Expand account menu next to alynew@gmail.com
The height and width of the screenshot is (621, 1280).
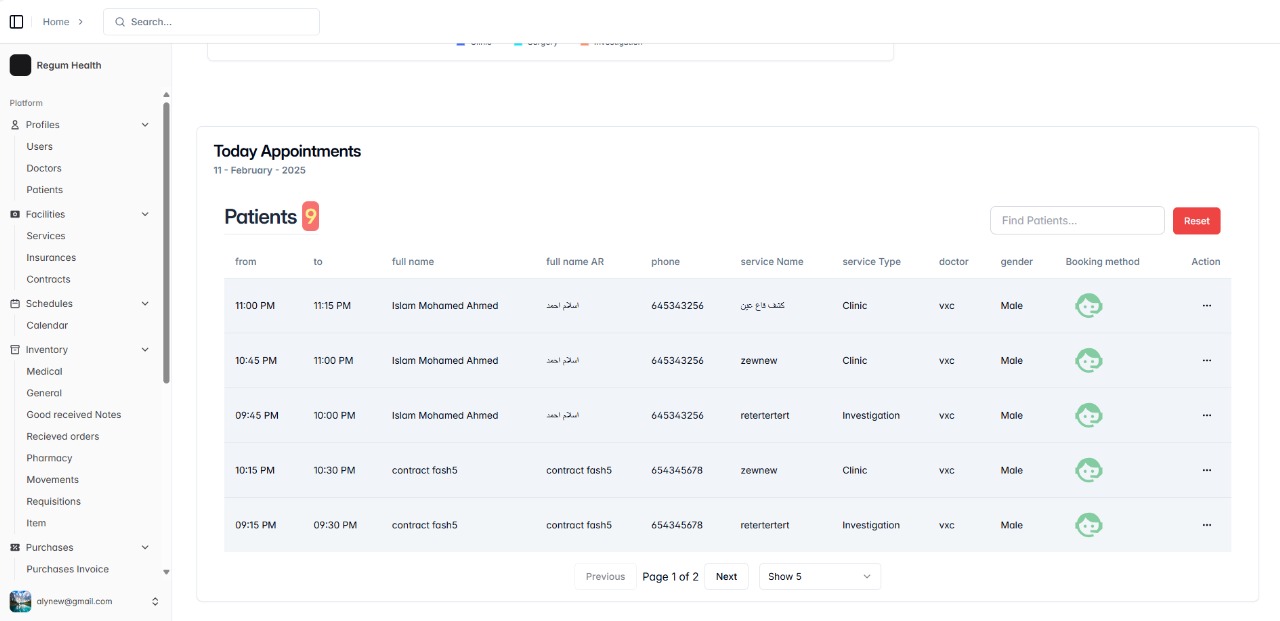[155, 601]
